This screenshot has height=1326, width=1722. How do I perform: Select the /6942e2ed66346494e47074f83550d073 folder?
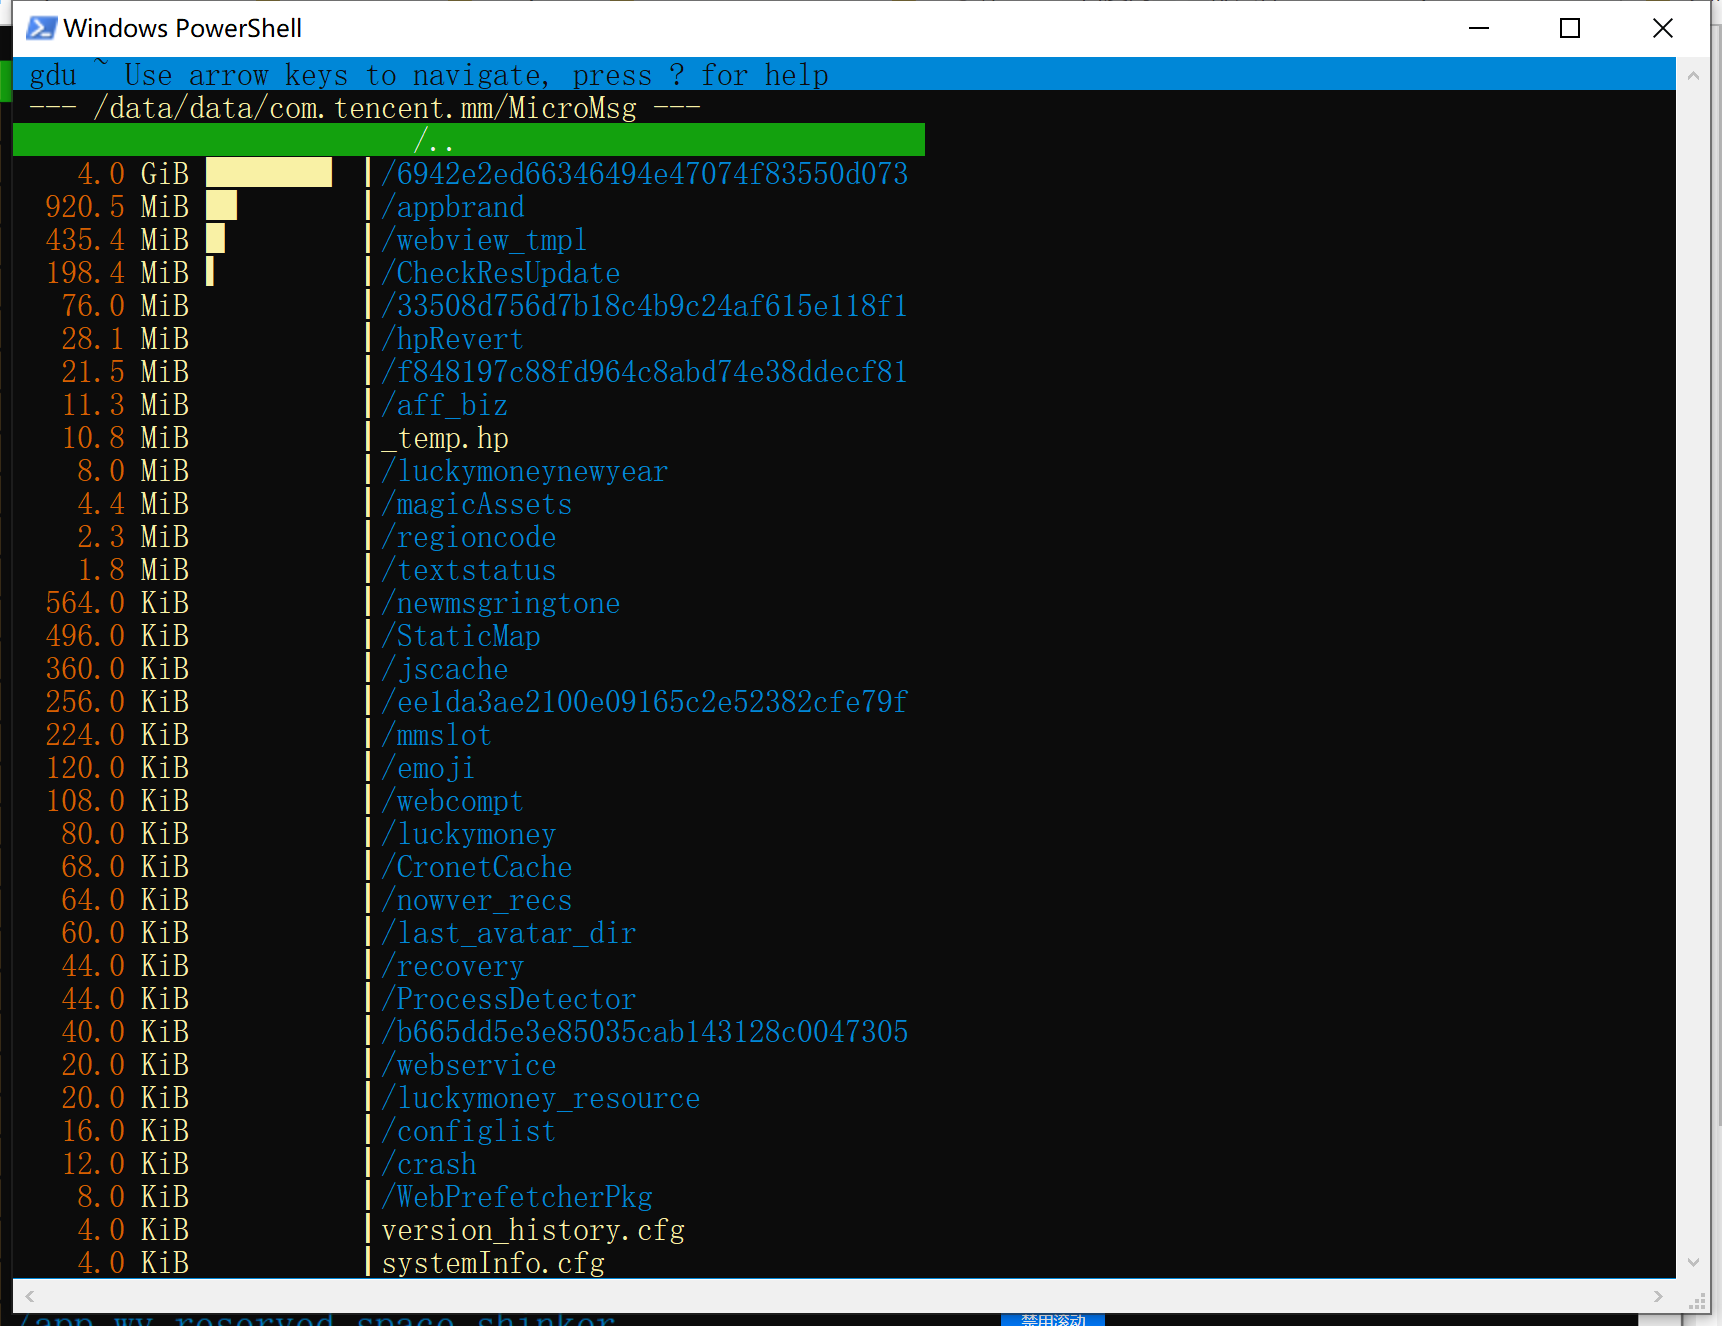point(645,173)
